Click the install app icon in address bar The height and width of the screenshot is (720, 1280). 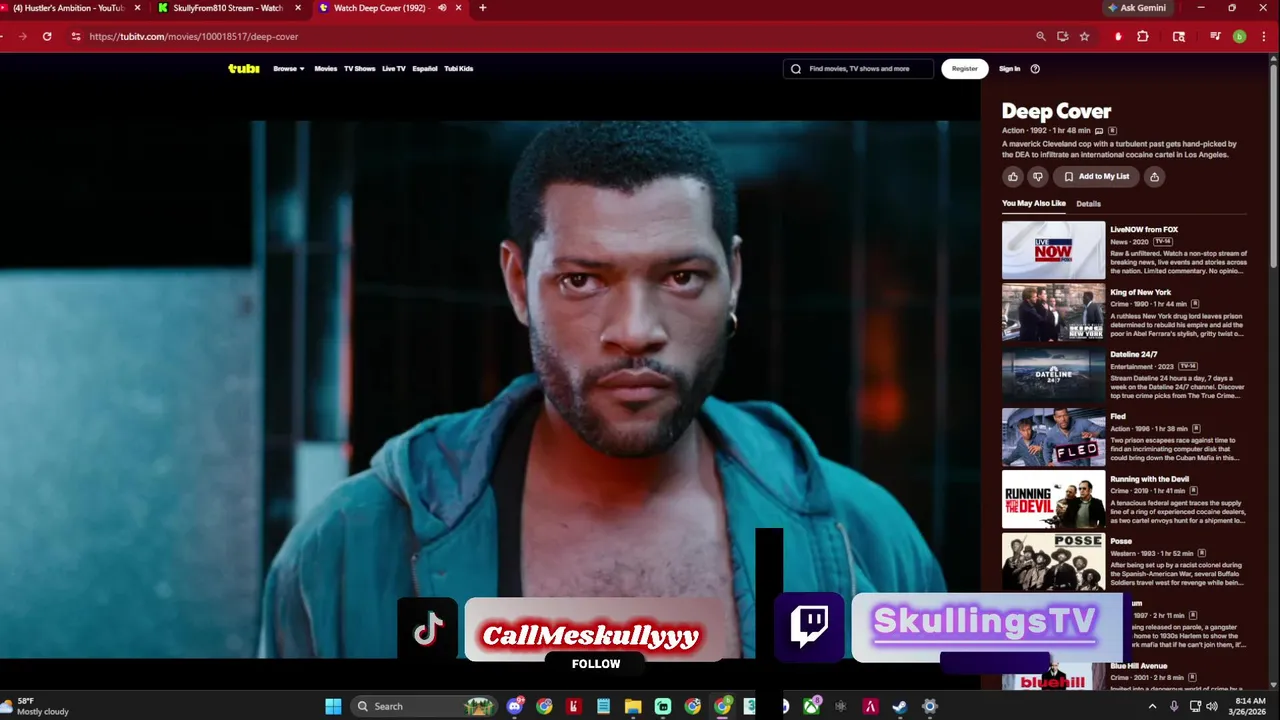[x=1063, y=36]
